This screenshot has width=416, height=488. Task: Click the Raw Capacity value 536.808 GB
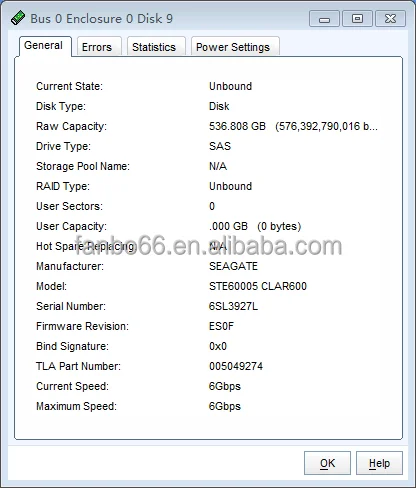237,126
